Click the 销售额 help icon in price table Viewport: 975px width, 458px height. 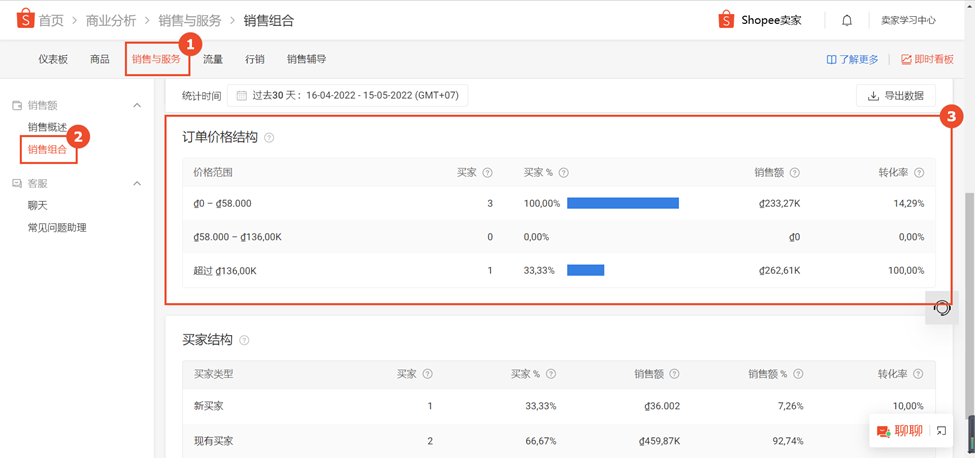(795, 173)
